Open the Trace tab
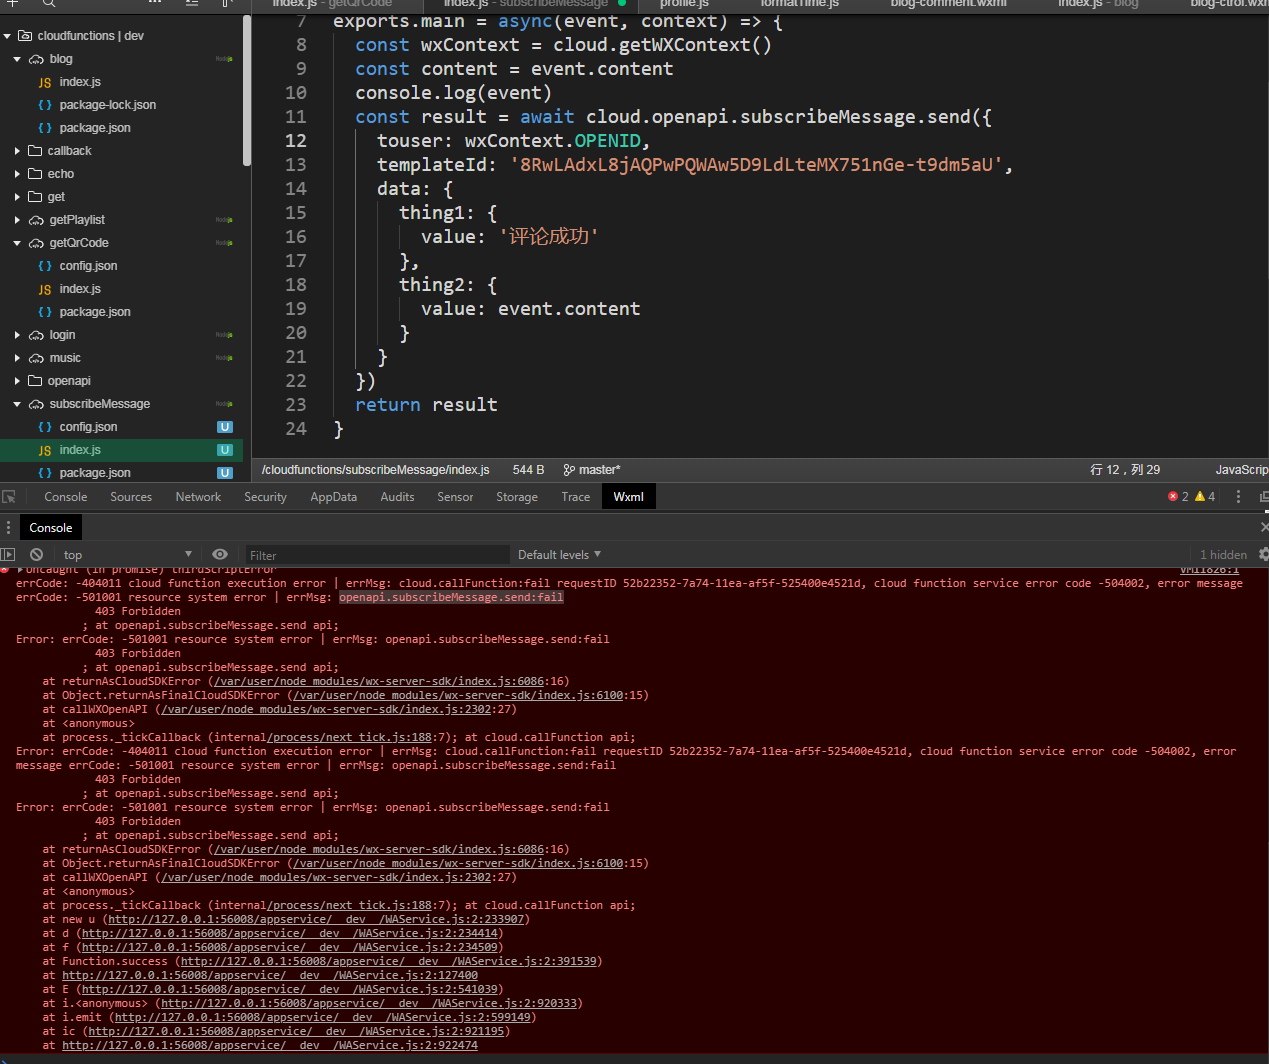Viewport: 1269px width, 1064px height. 576,496
